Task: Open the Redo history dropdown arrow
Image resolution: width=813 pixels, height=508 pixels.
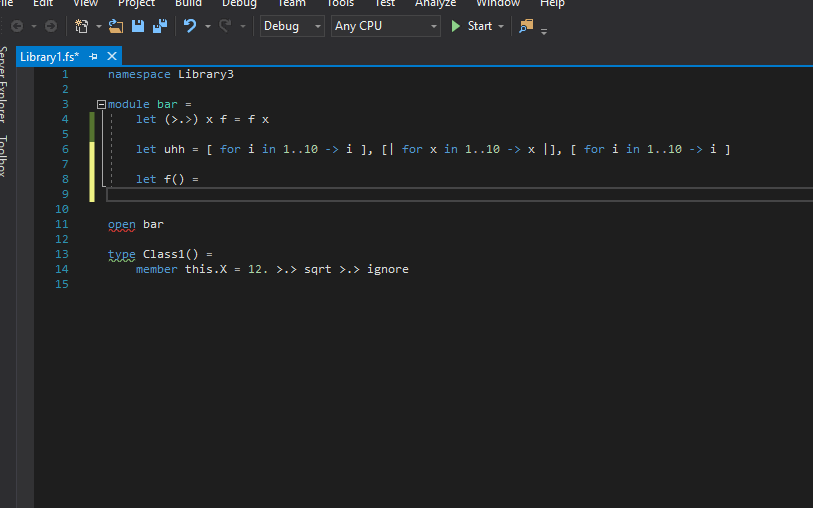Action: (x=242, y=26)
